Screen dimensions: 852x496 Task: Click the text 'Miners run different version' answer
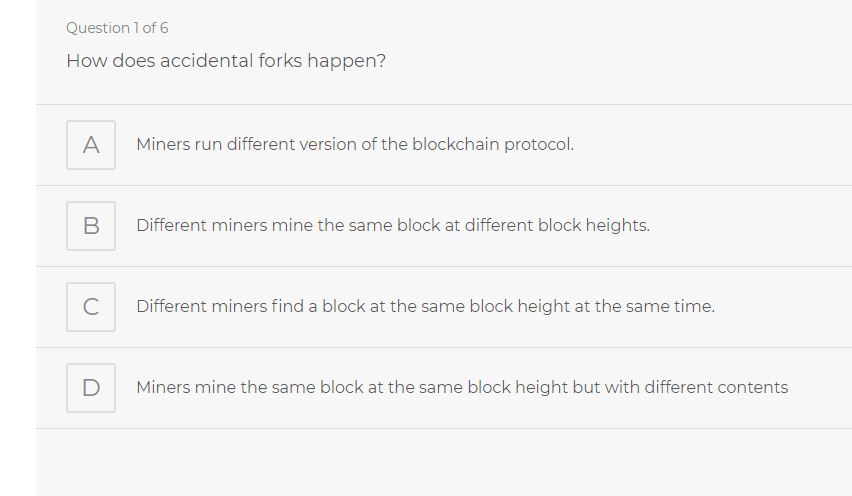[x=355, y=145]
